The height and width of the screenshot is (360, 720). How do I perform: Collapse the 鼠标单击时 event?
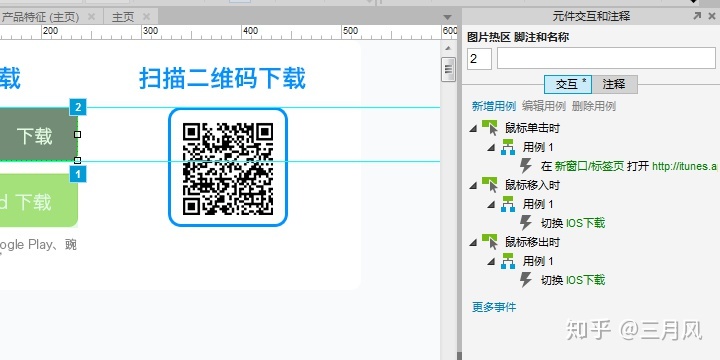coord(473,129)
